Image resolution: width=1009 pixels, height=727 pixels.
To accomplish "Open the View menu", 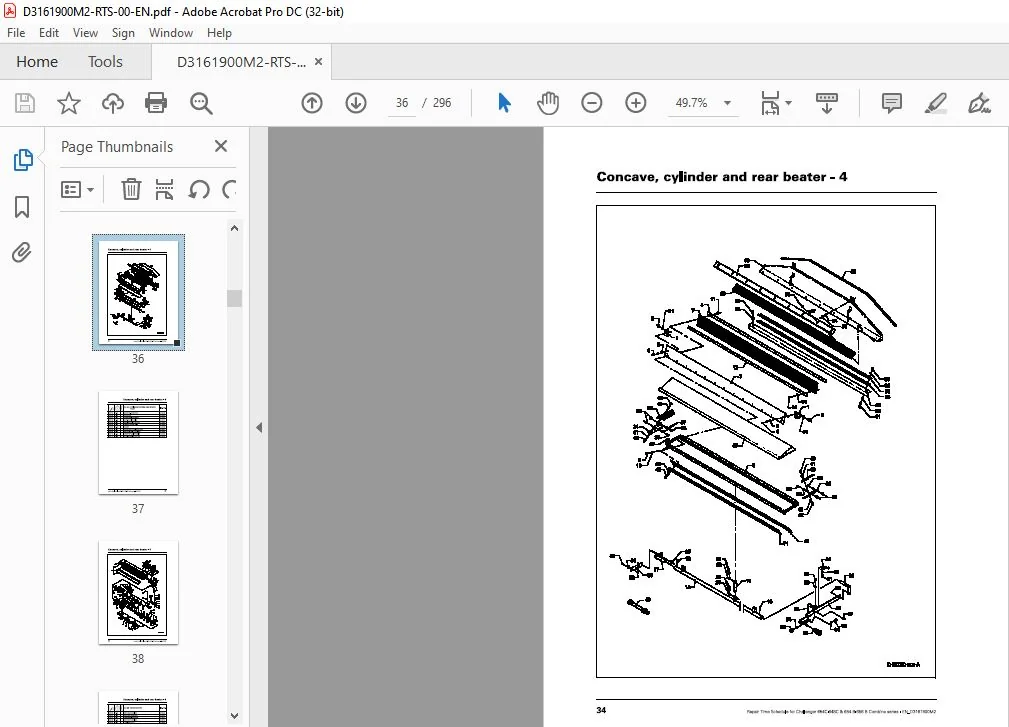I will [85, 33].
